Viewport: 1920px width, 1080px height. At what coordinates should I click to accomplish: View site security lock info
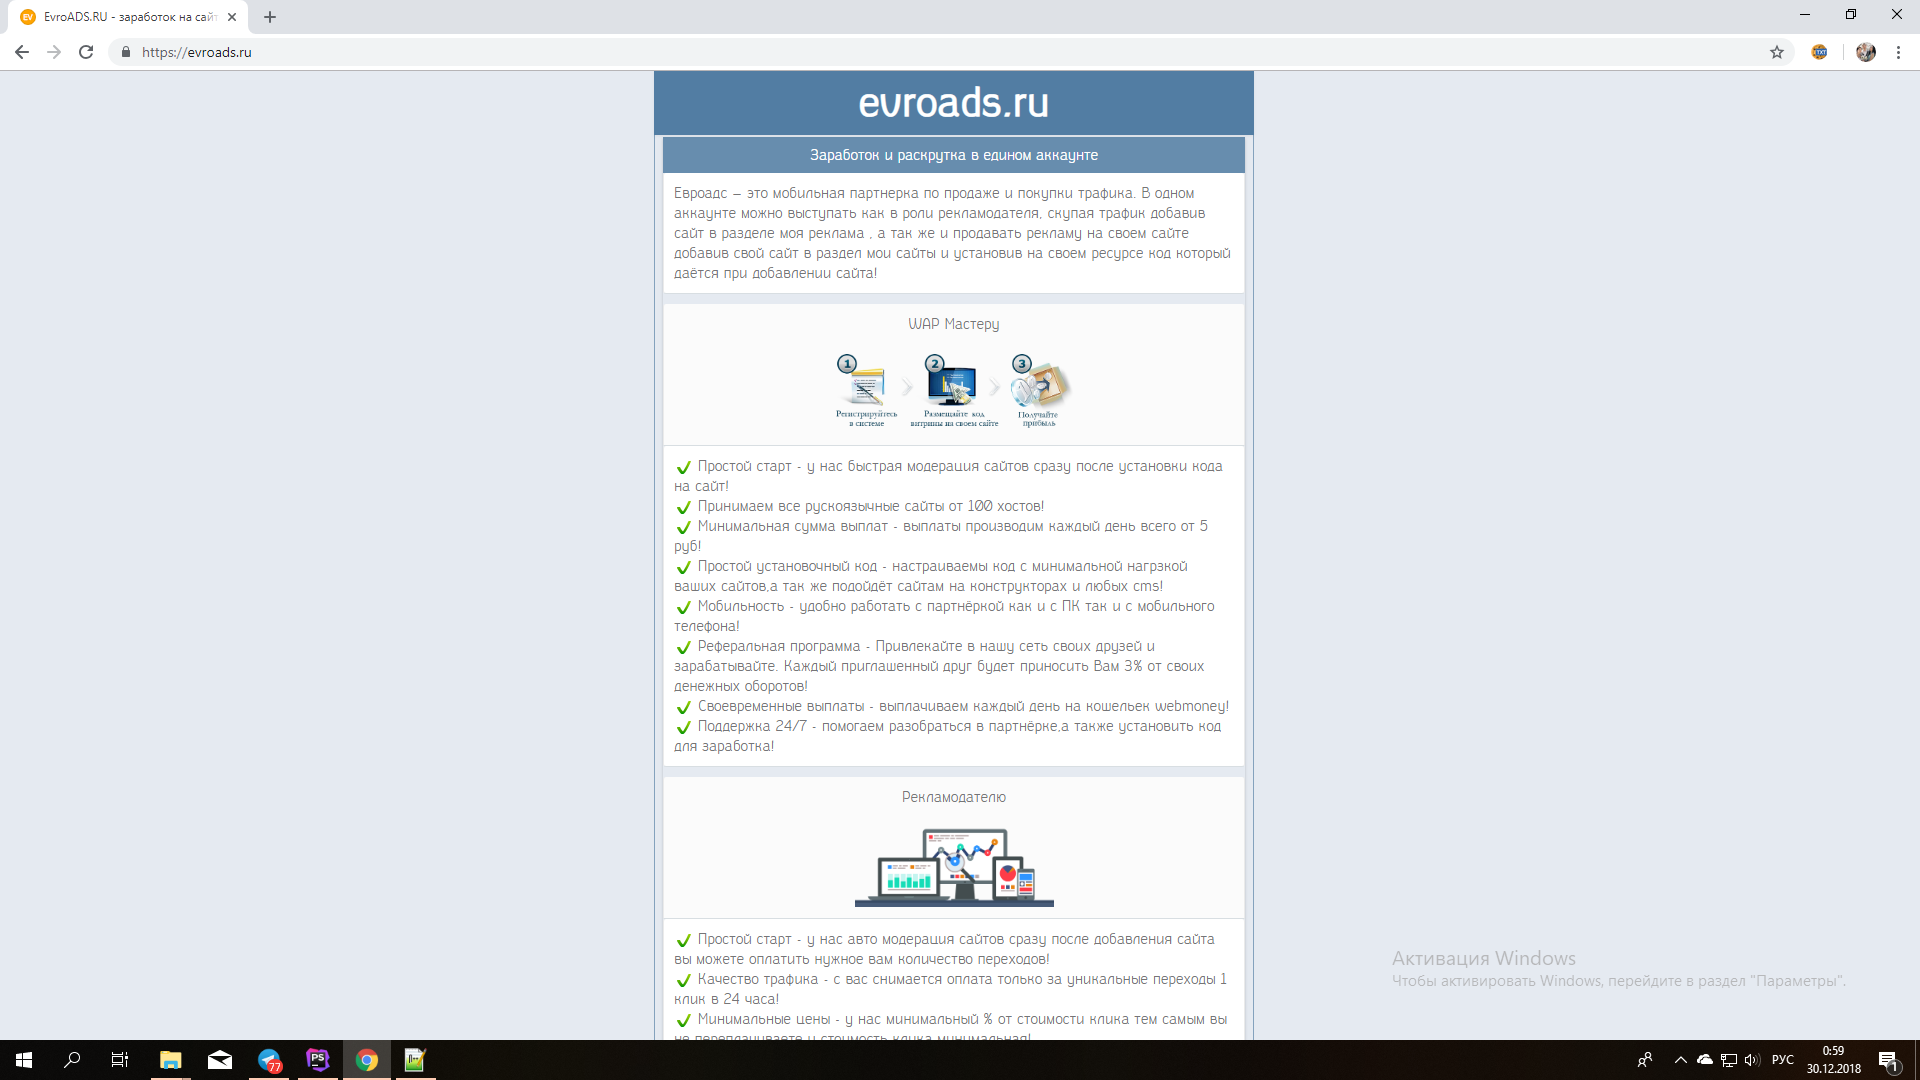[126, 52]
